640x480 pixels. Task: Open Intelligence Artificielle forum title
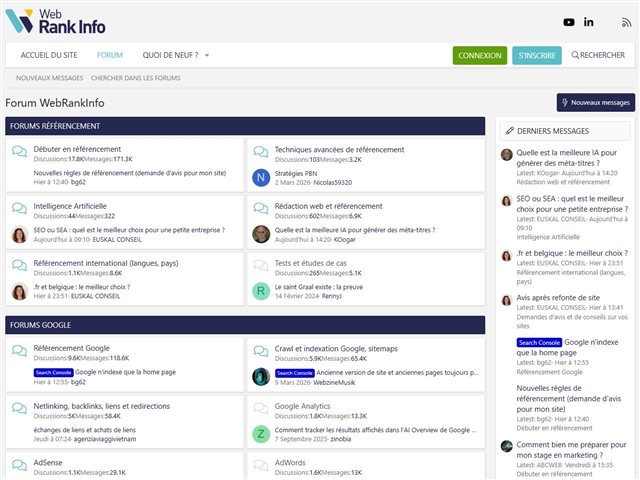[x=70, y=206]
